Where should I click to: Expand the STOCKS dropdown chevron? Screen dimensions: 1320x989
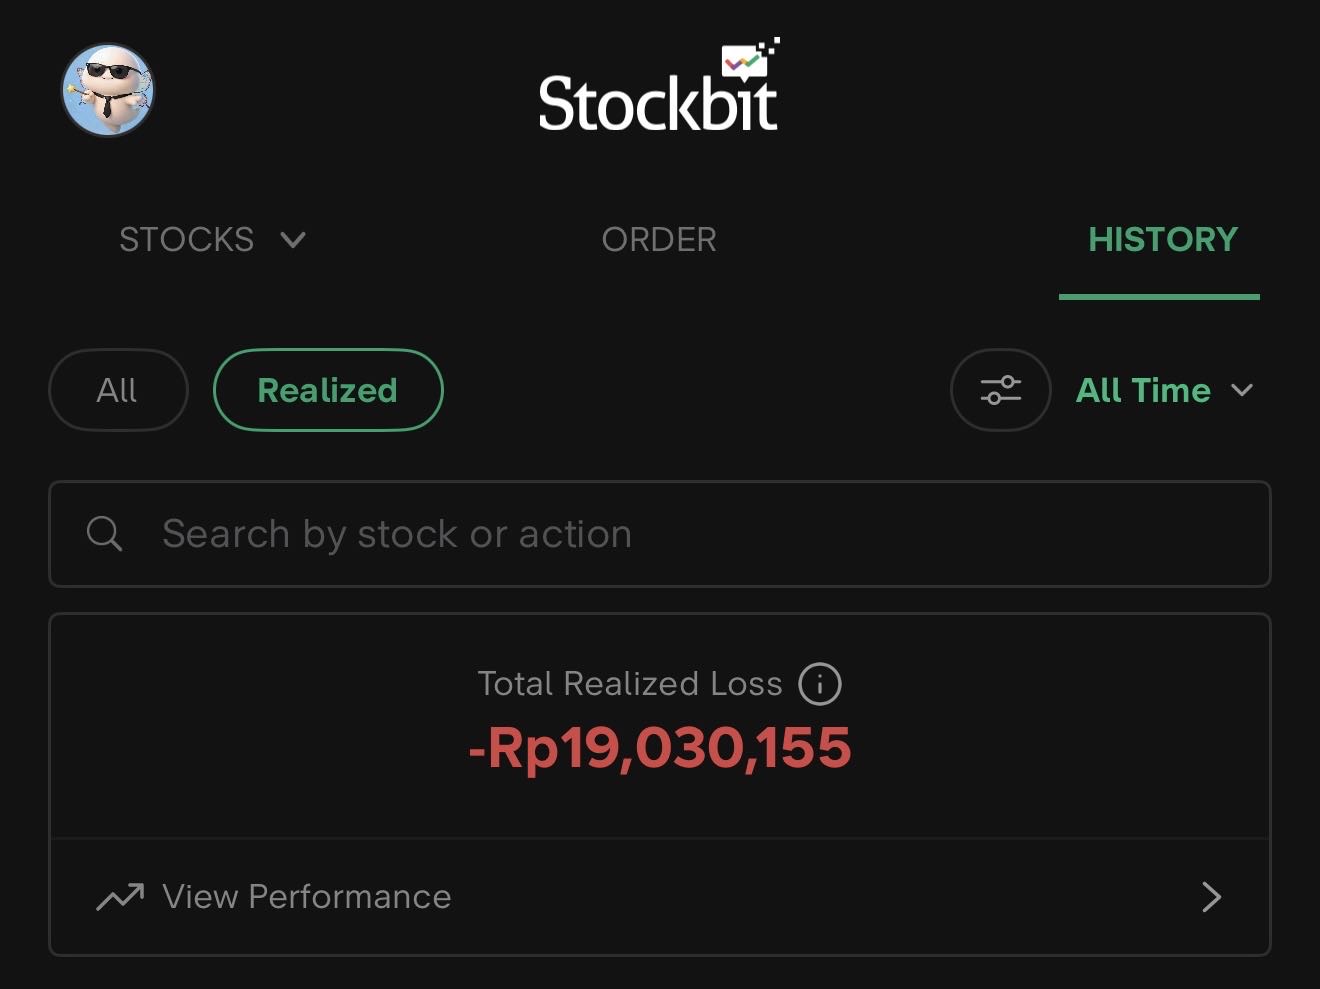(293, 240)
